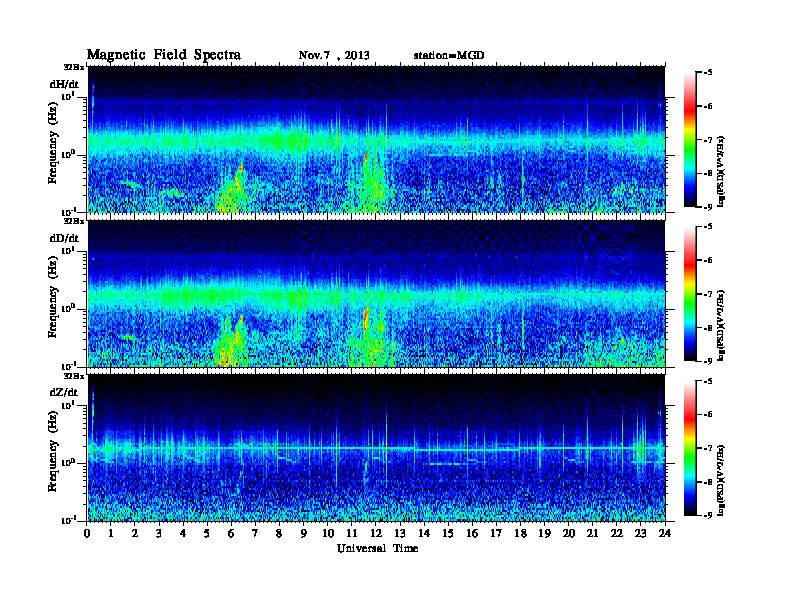Viewport: 792px width, 612px height.
Task: Click hour 19 tick label on time axis
Action: coord(544,534)
